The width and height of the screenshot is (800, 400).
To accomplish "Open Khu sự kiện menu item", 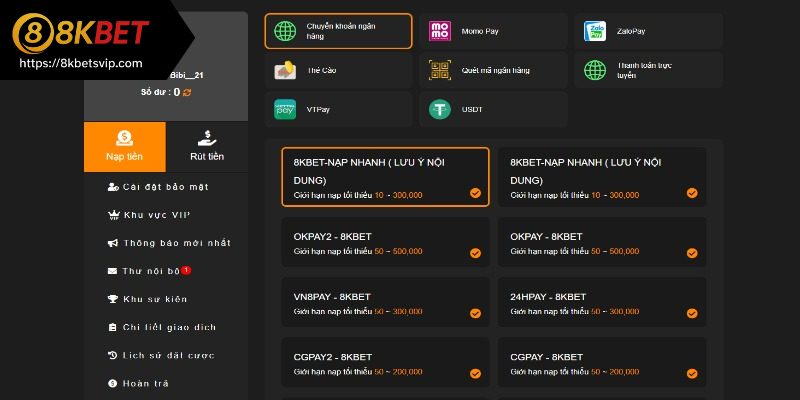I will [x=166, y=299].
